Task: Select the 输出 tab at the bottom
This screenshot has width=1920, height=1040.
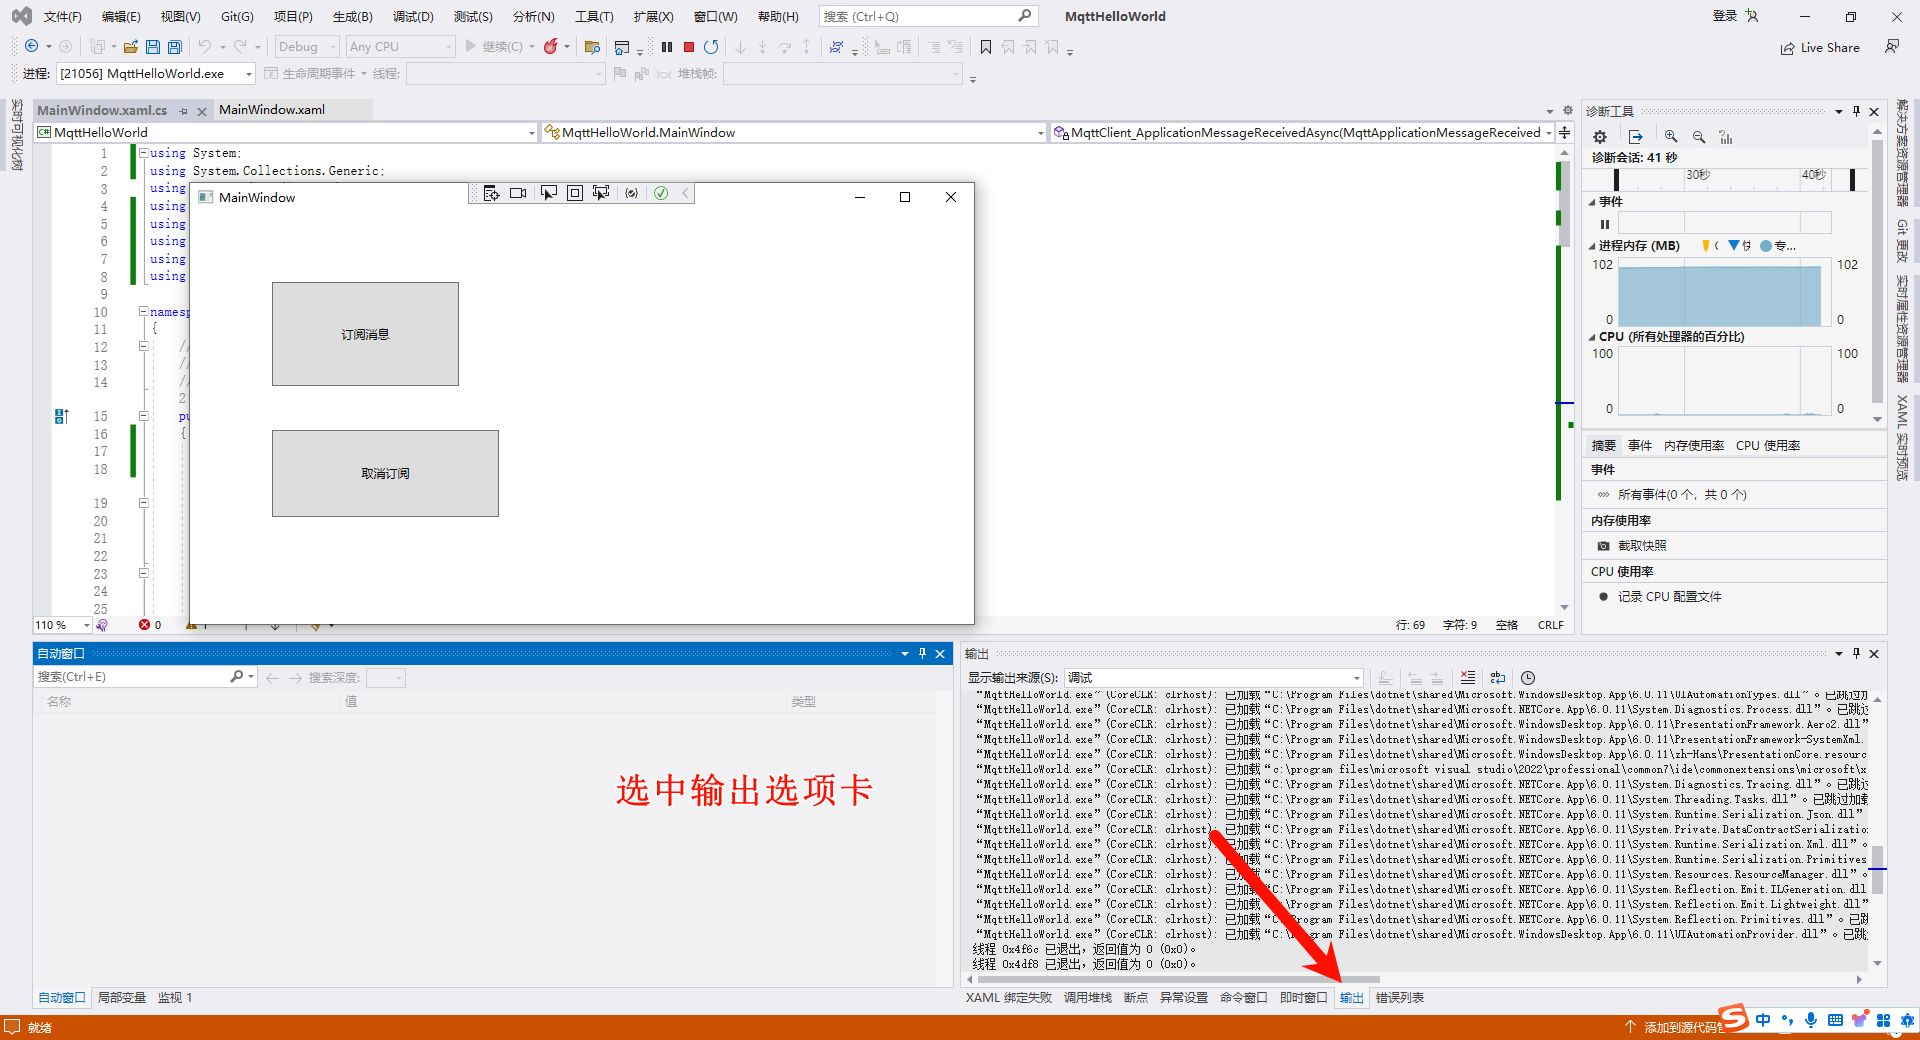Action: (x=1351, y=997)
